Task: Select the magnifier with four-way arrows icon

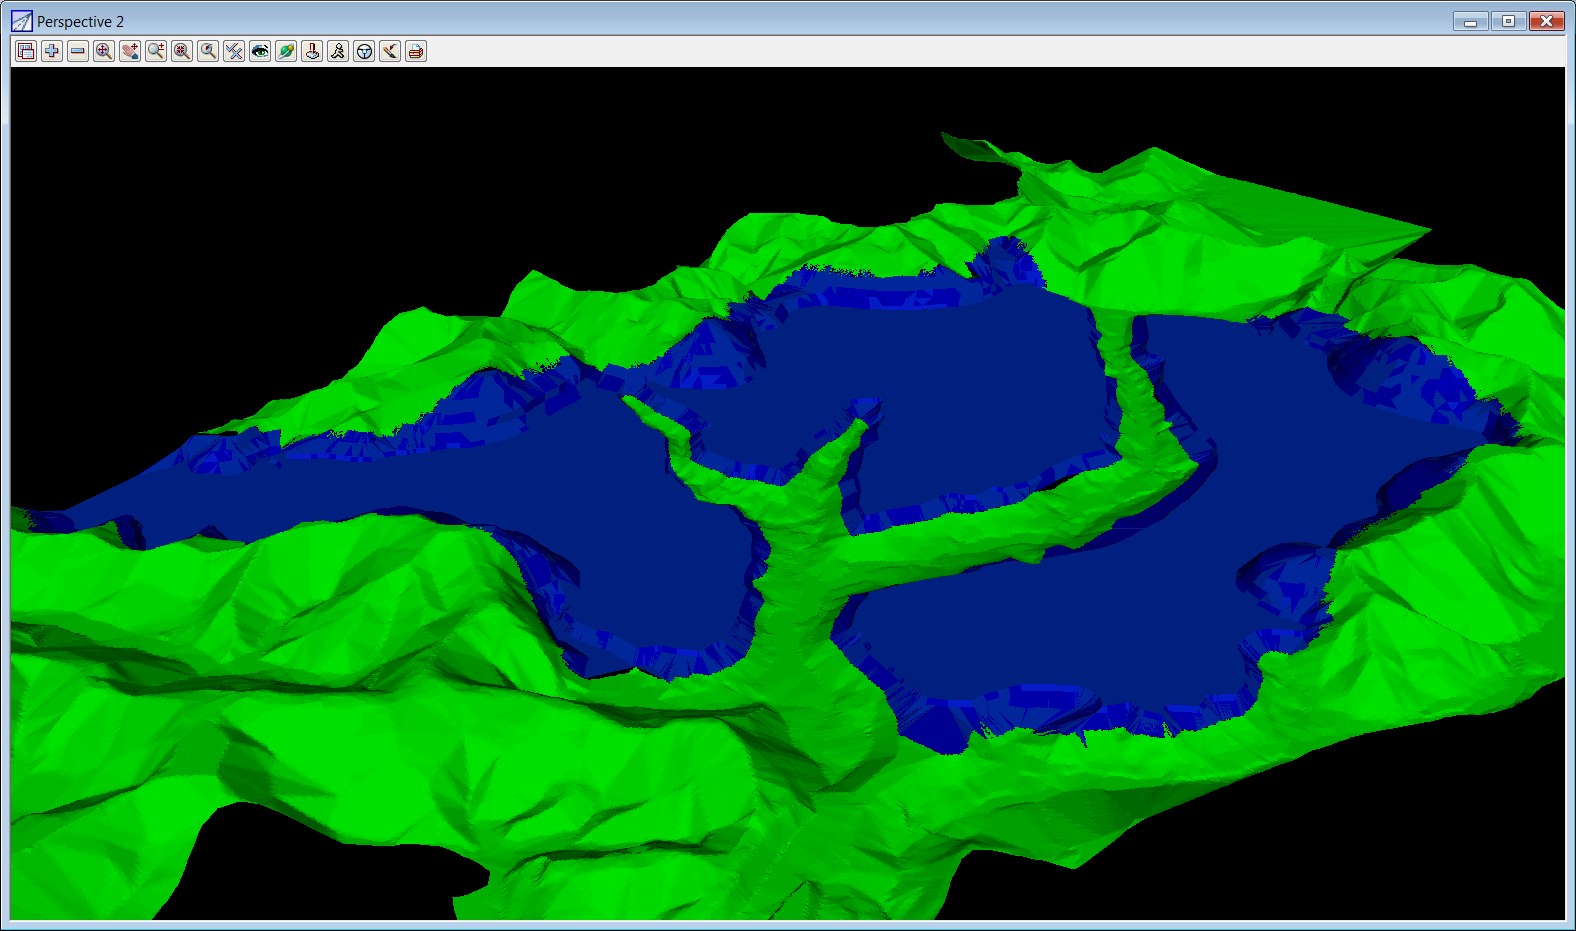Action: point(104,51)
